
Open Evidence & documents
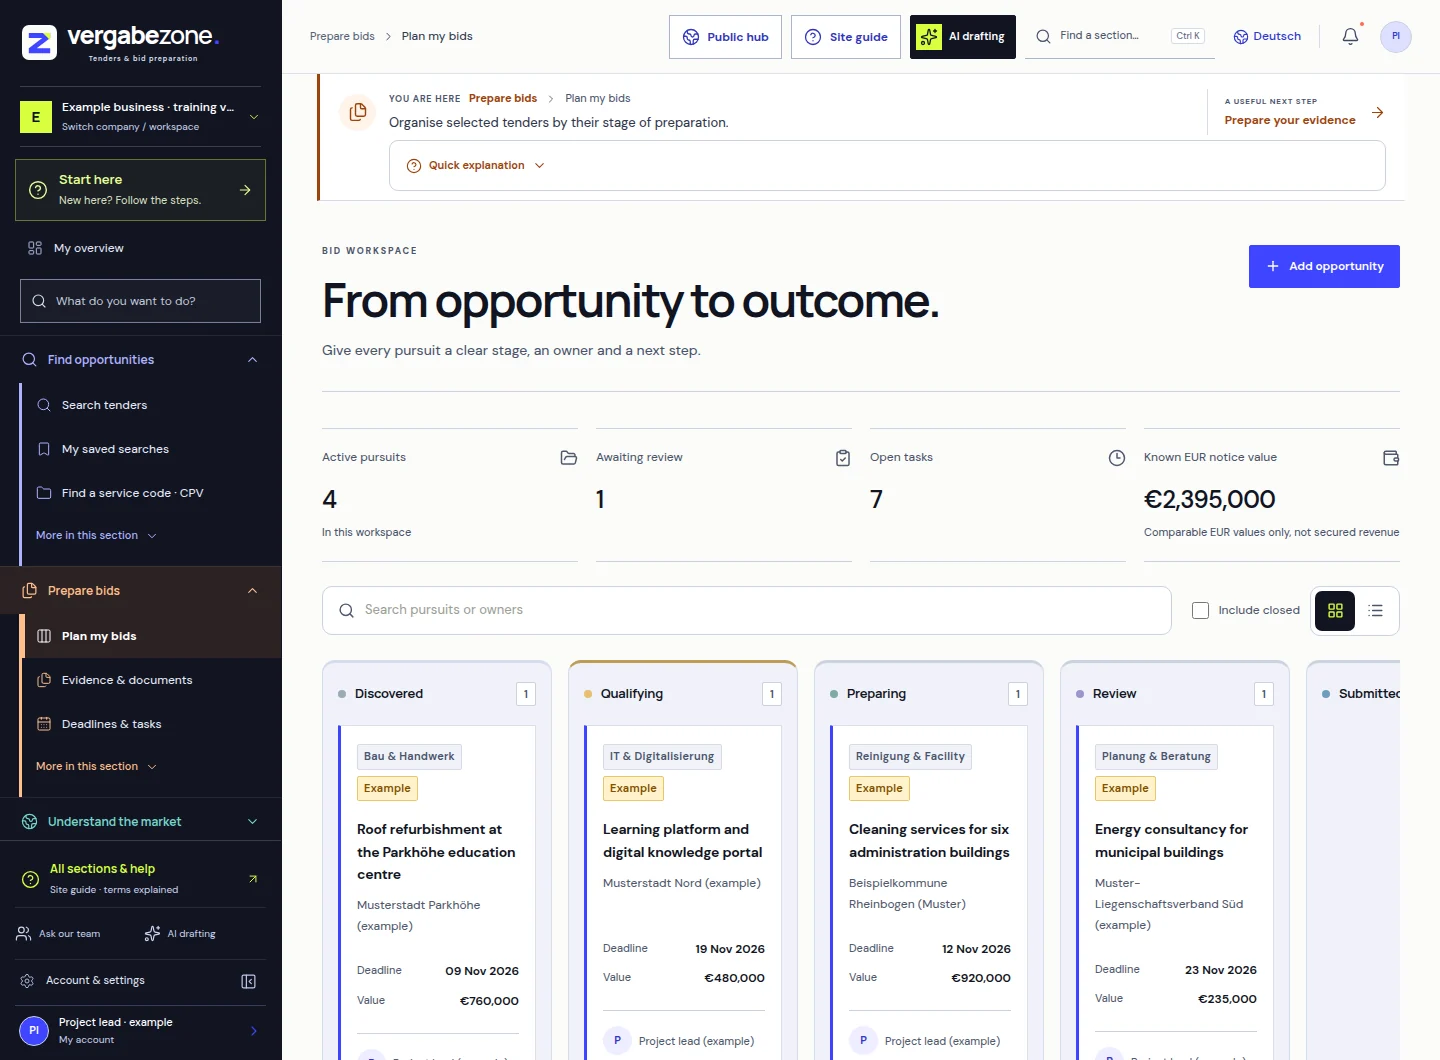[150, 680]
